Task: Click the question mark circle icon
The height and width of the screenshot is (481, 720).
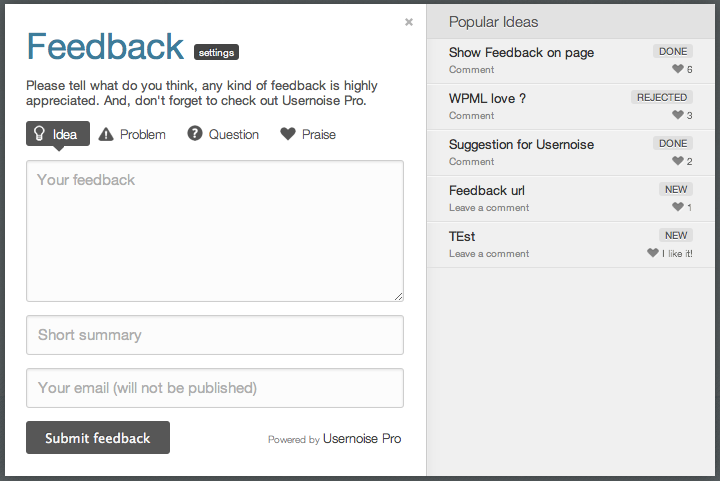Action: click(195, 134)
